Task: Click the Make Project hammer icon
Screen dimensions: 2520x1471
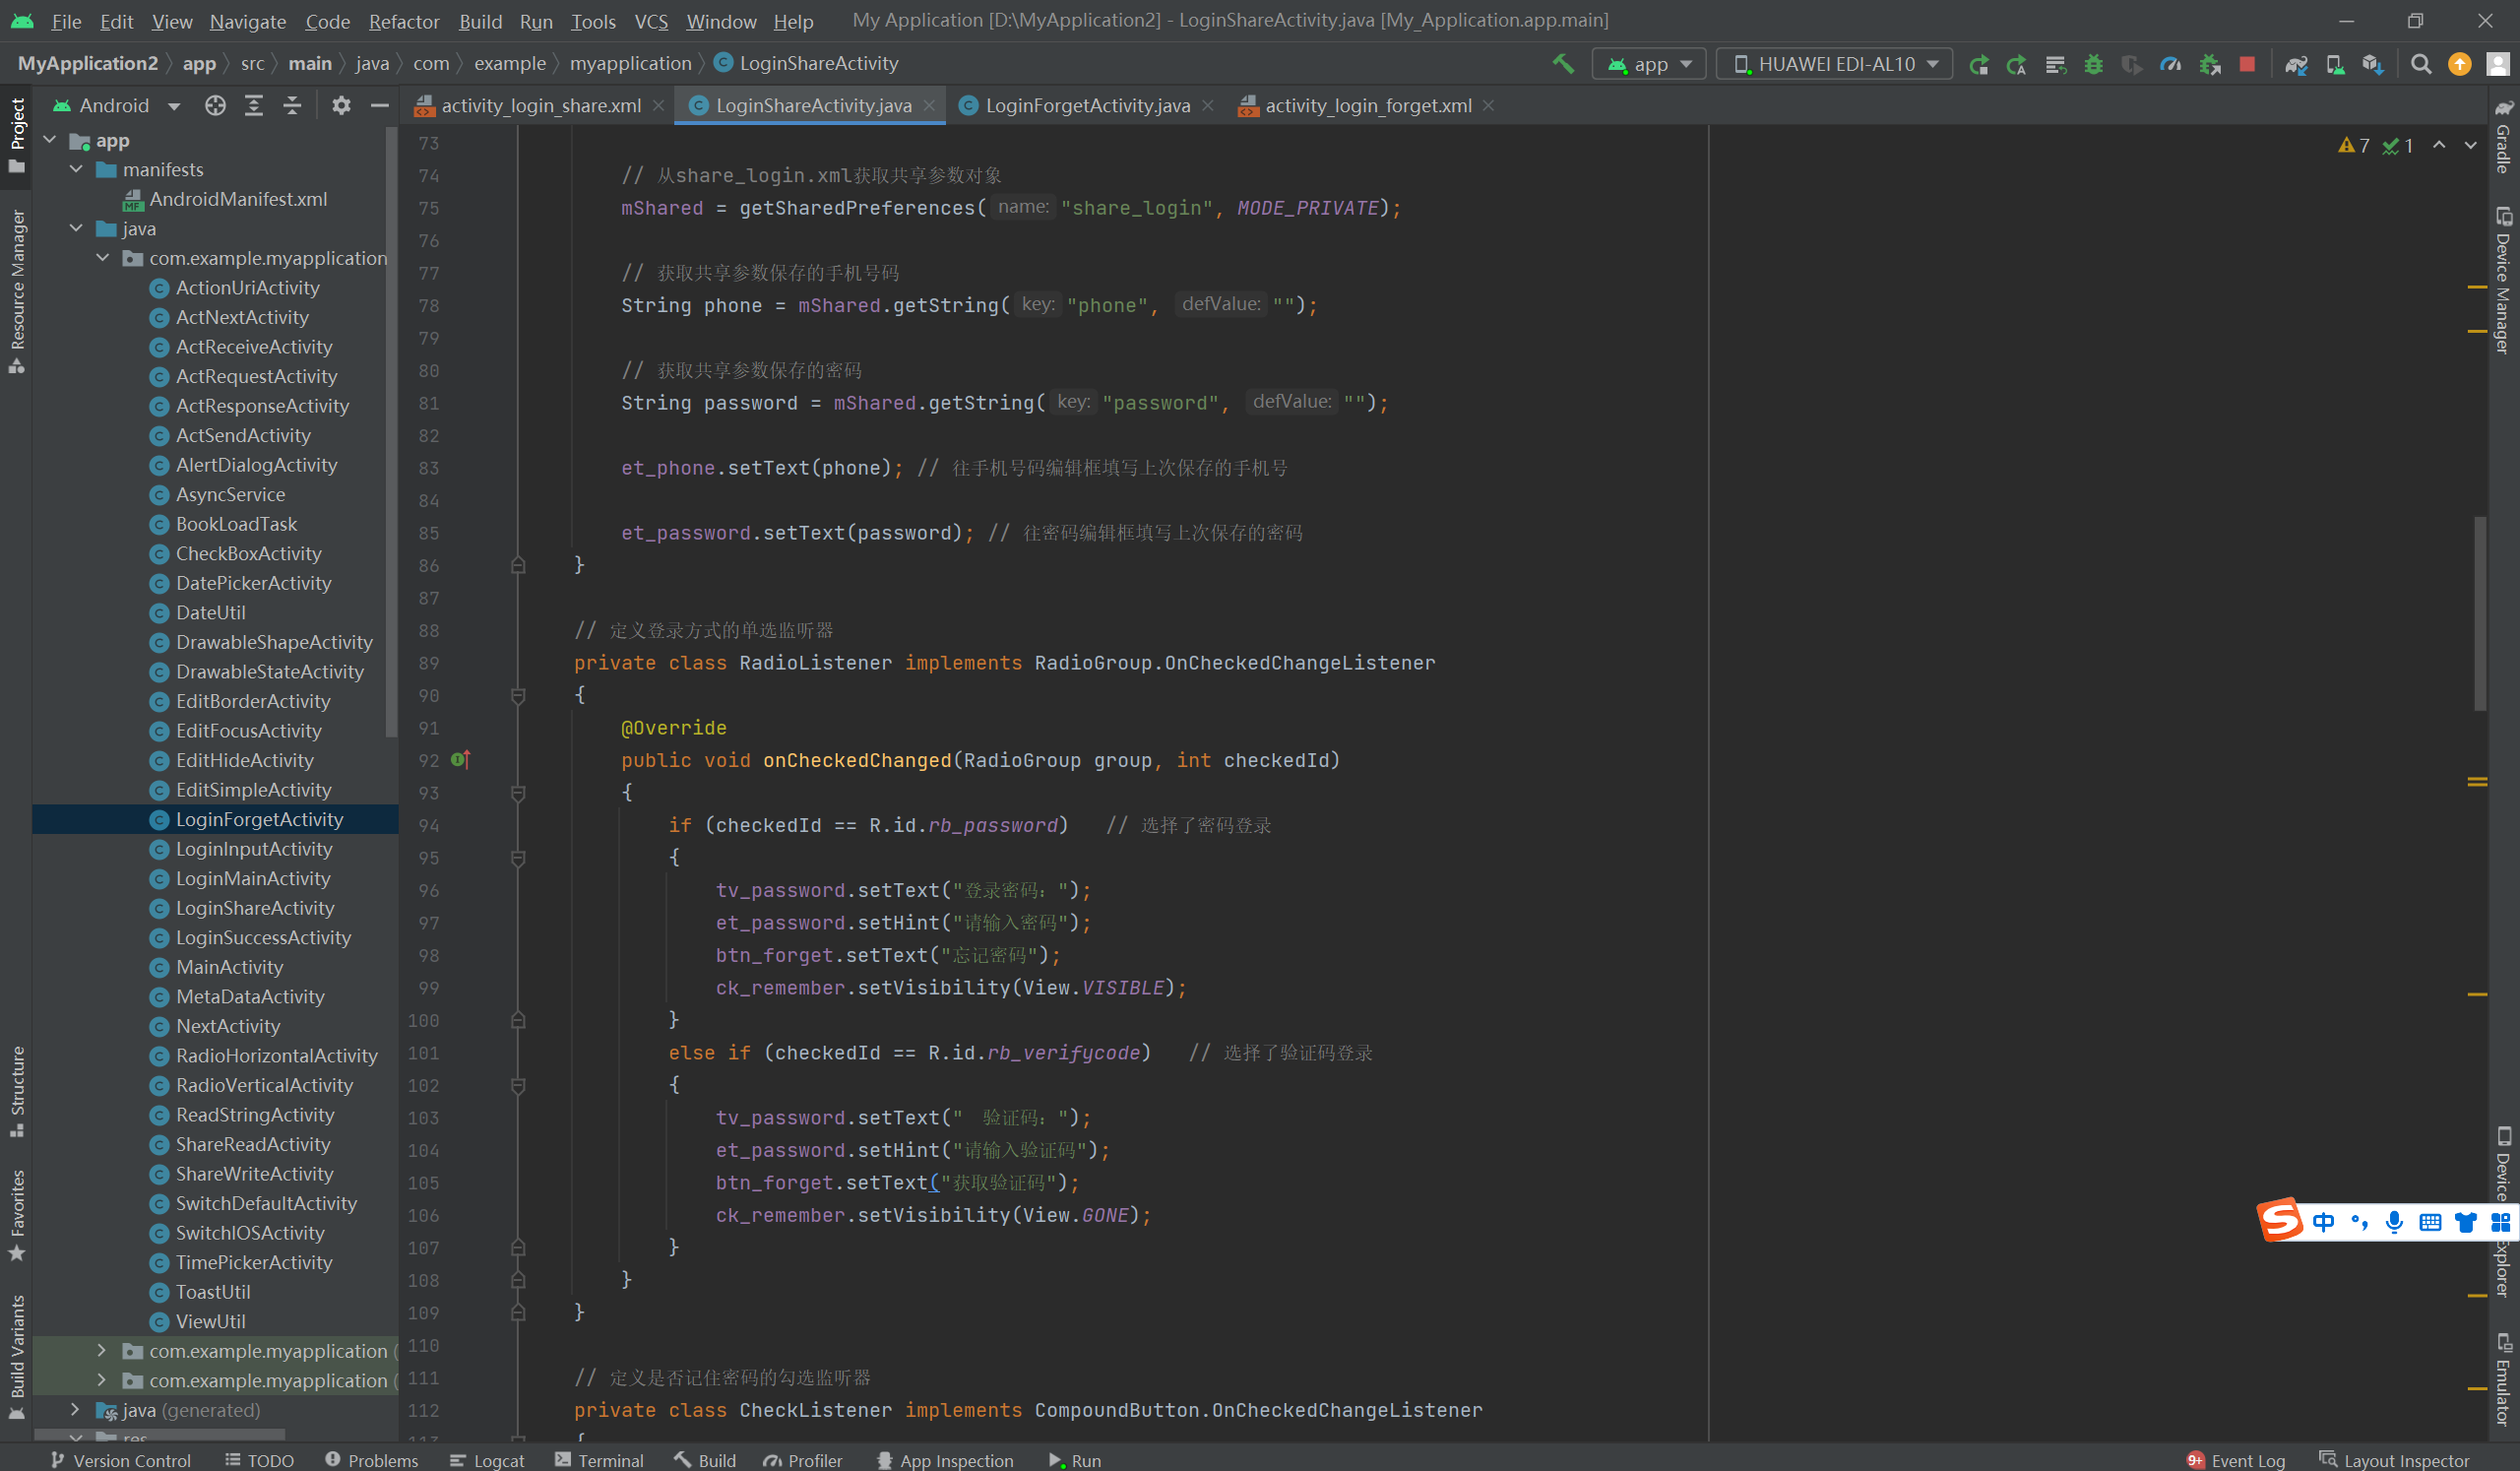Action: 1563,64
